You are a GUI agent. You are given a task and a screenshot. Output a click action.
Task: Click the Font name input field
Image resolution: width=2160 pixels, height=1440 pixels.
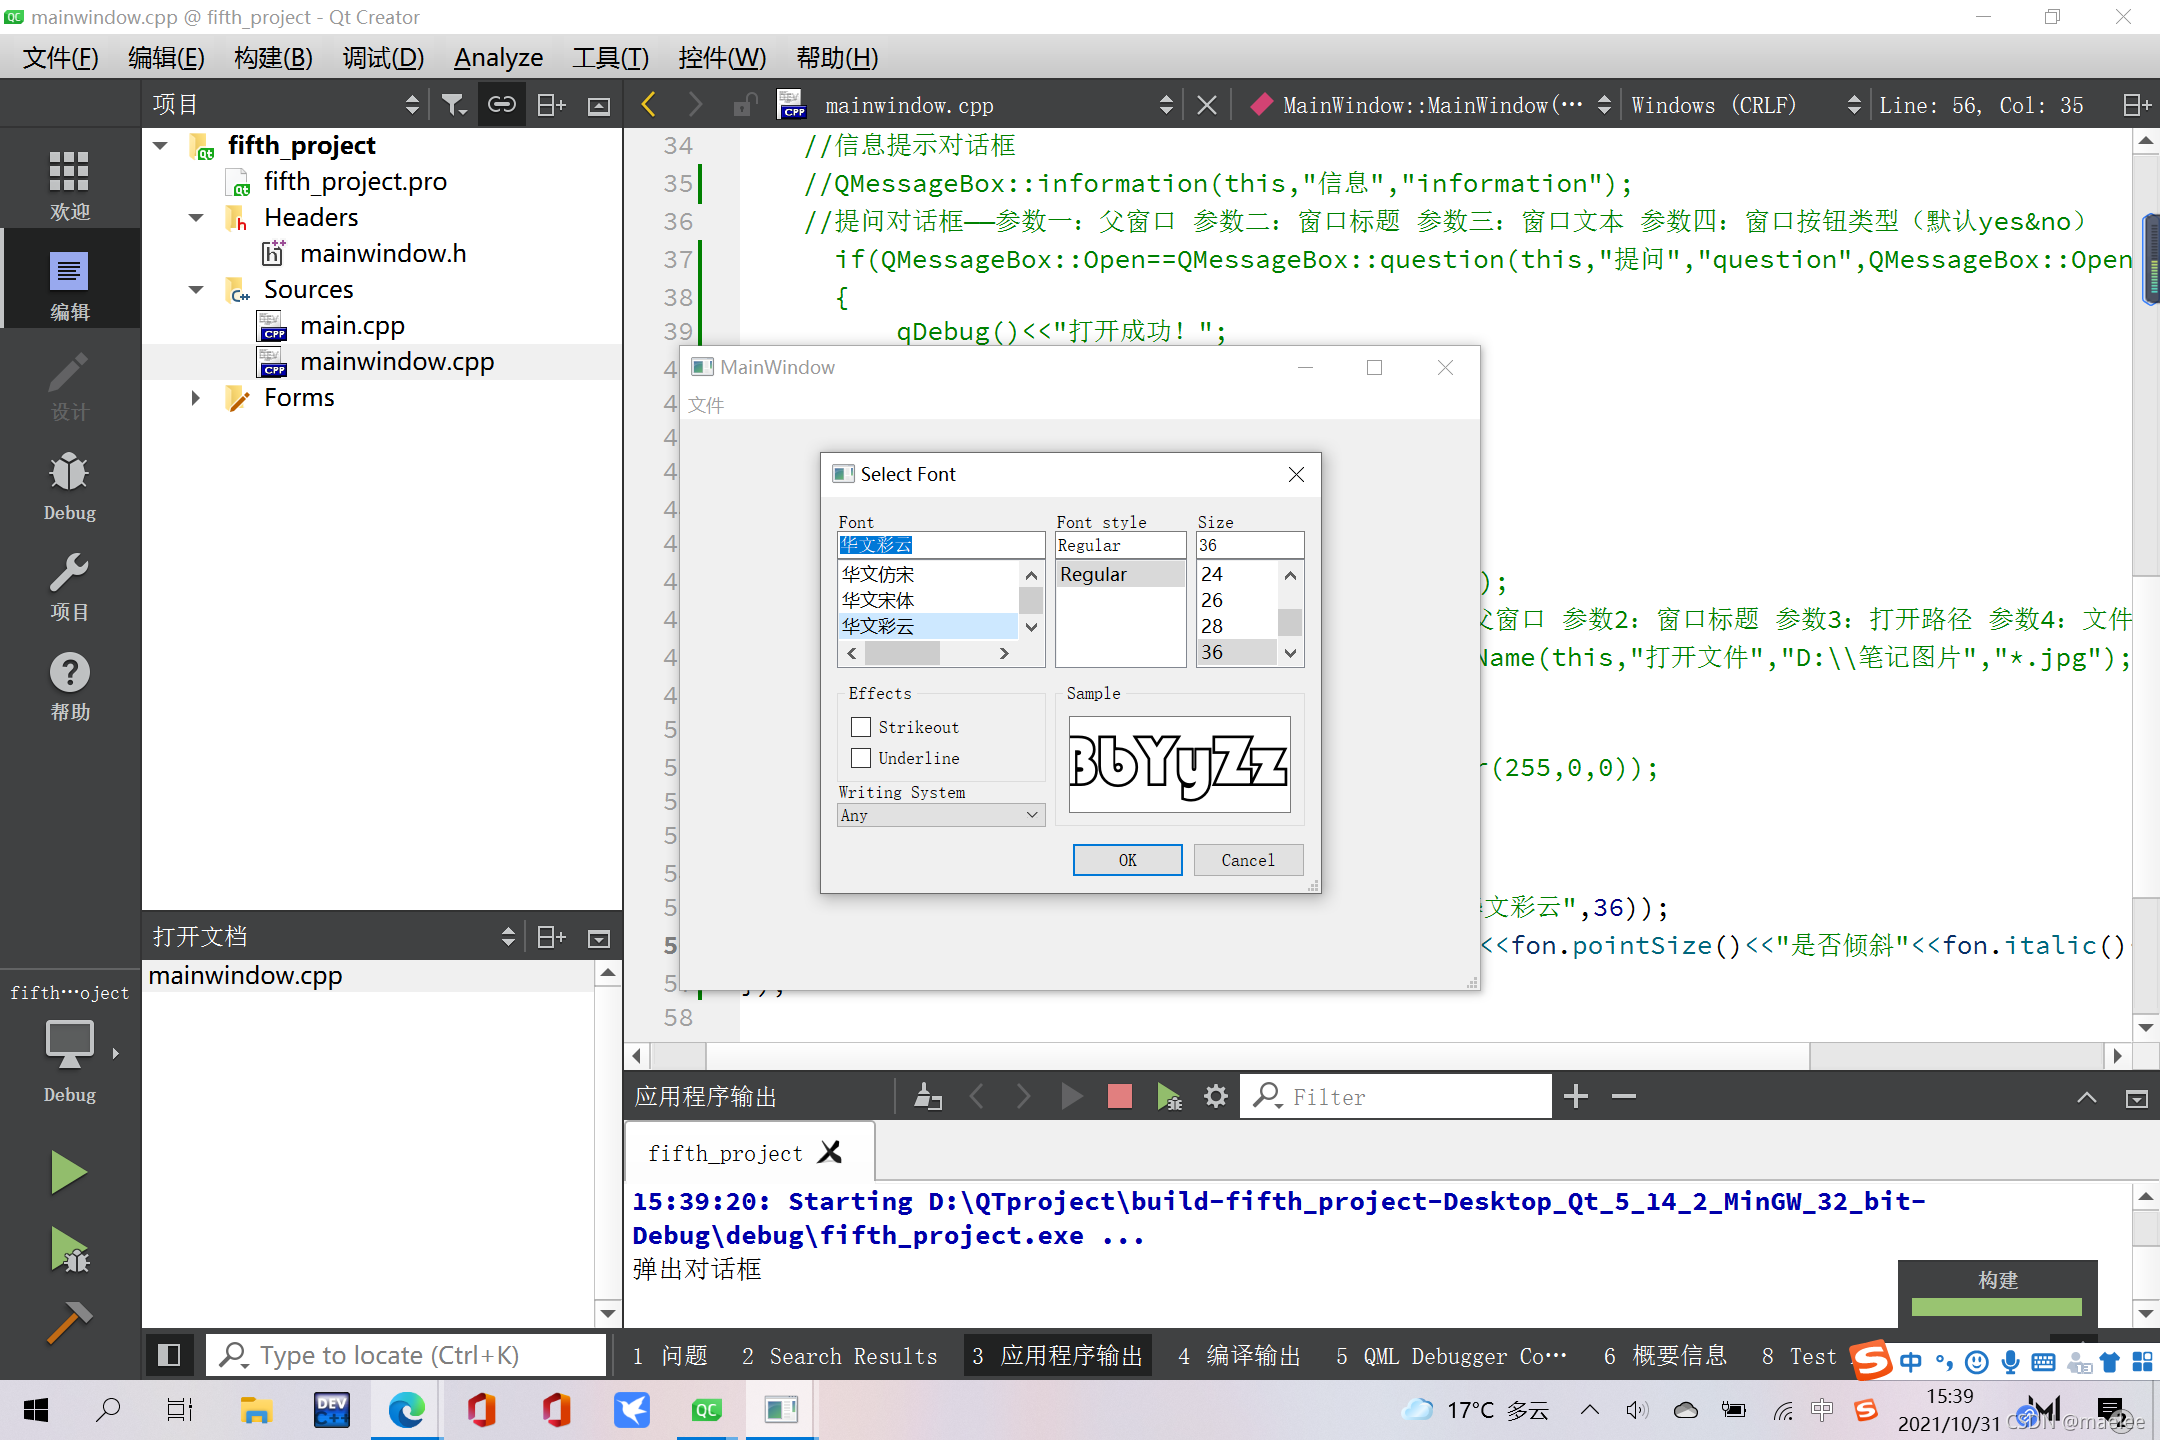click(941, 545)
